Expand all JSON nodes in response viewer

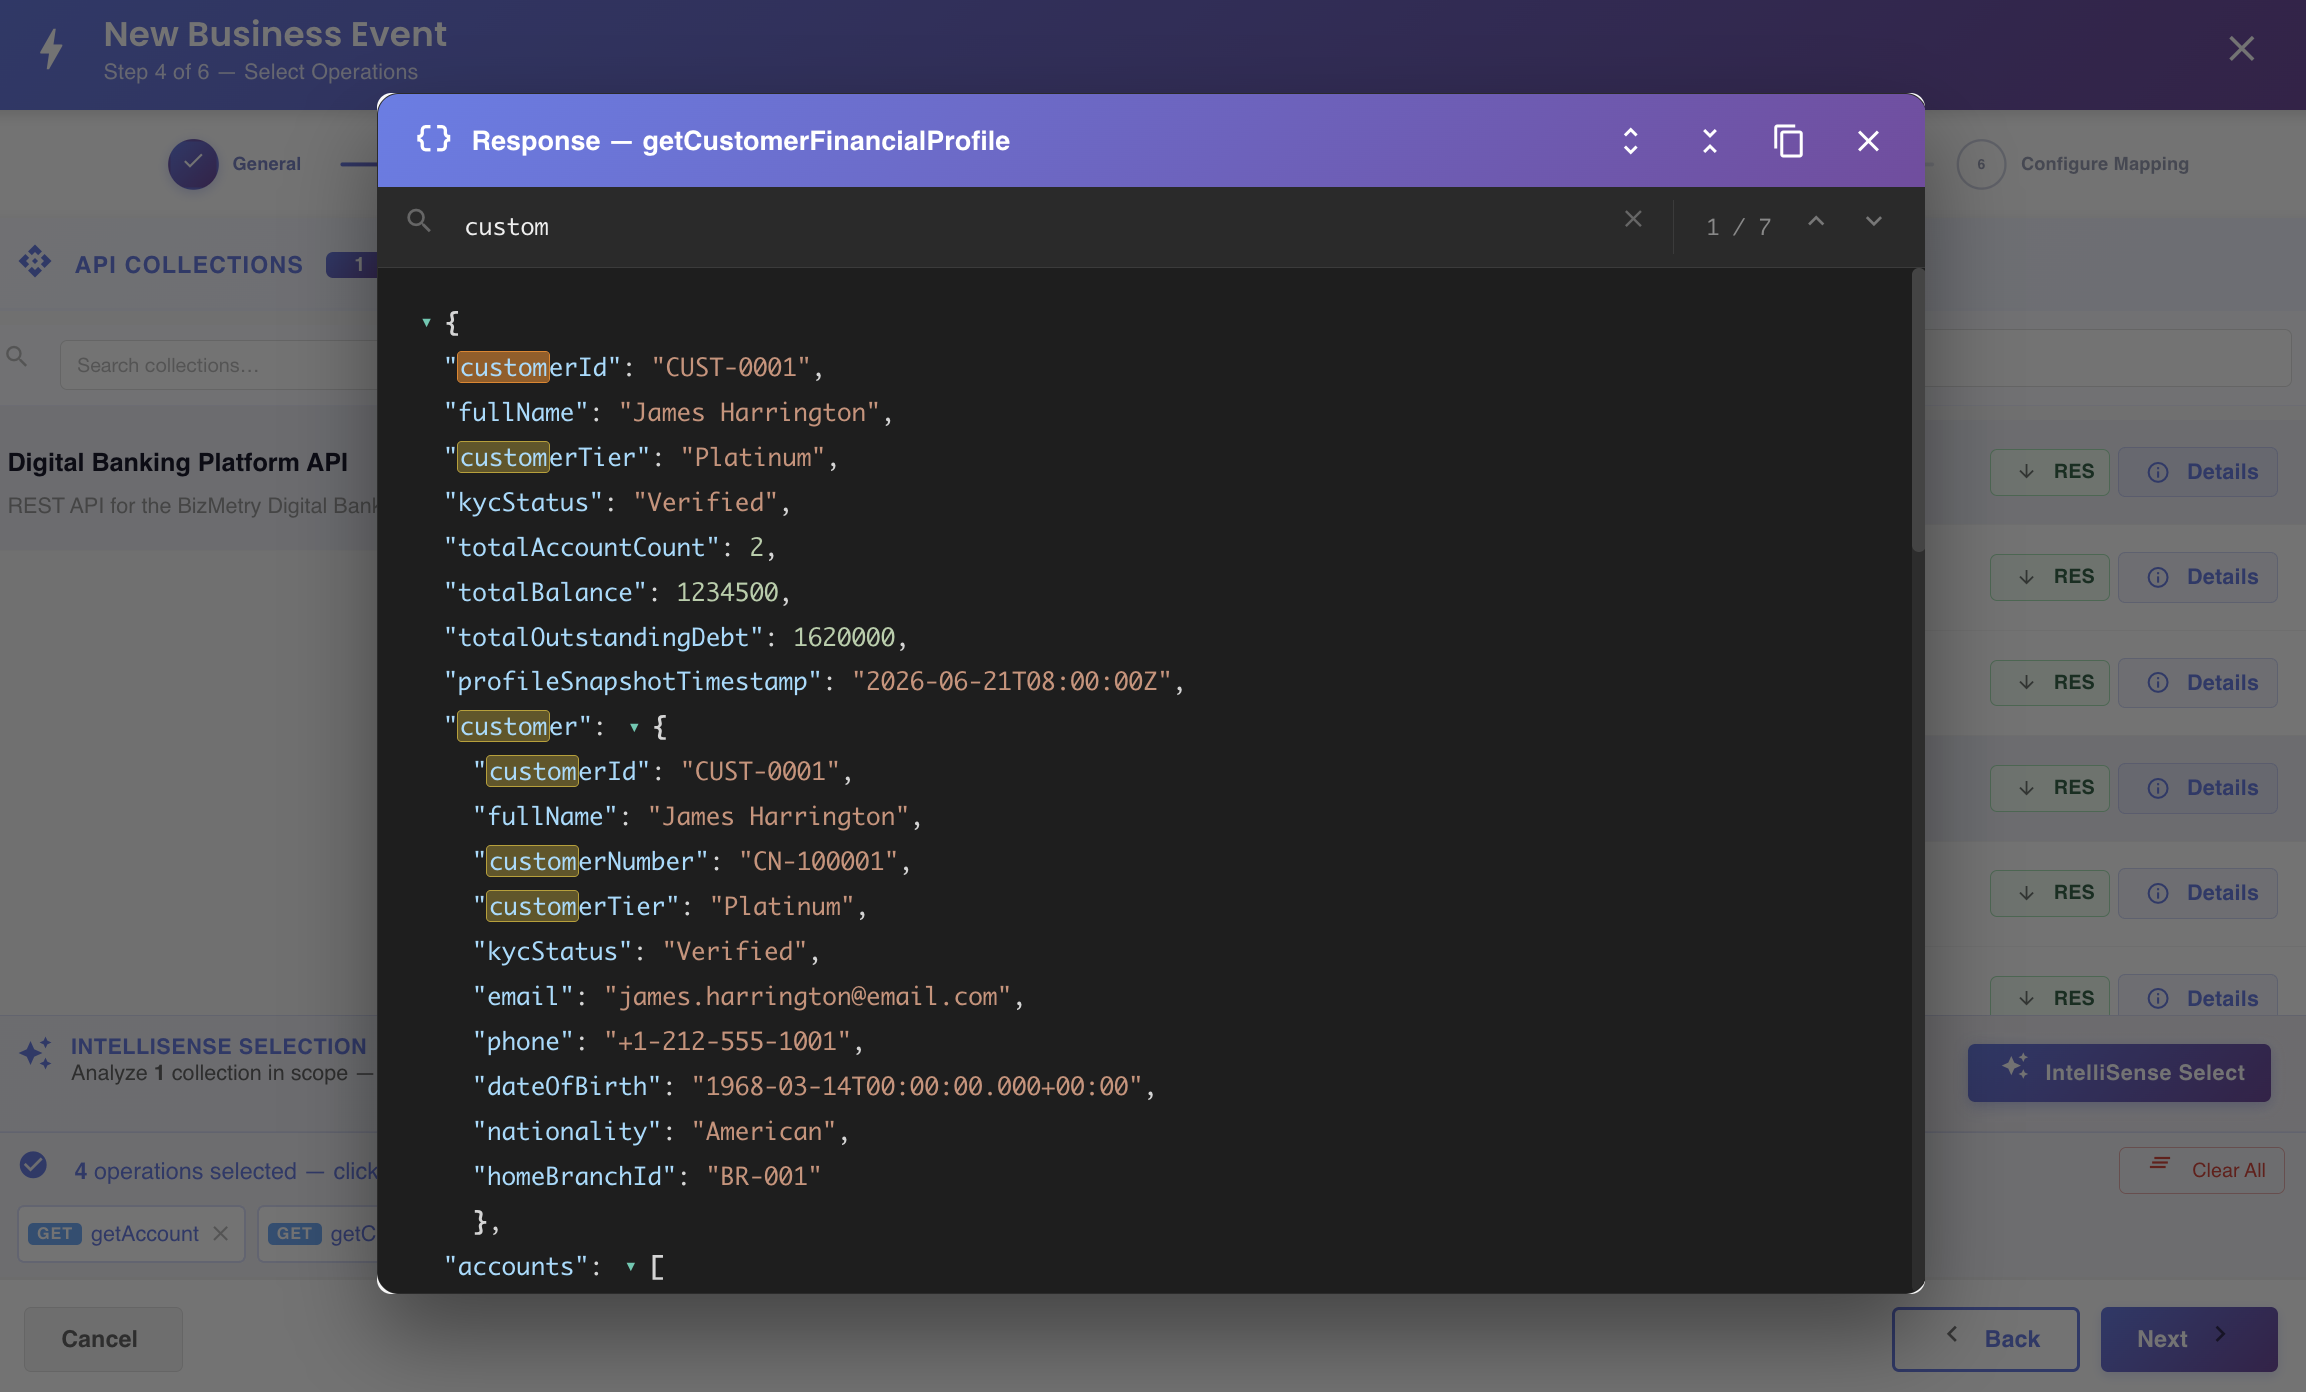point(1630,141)
